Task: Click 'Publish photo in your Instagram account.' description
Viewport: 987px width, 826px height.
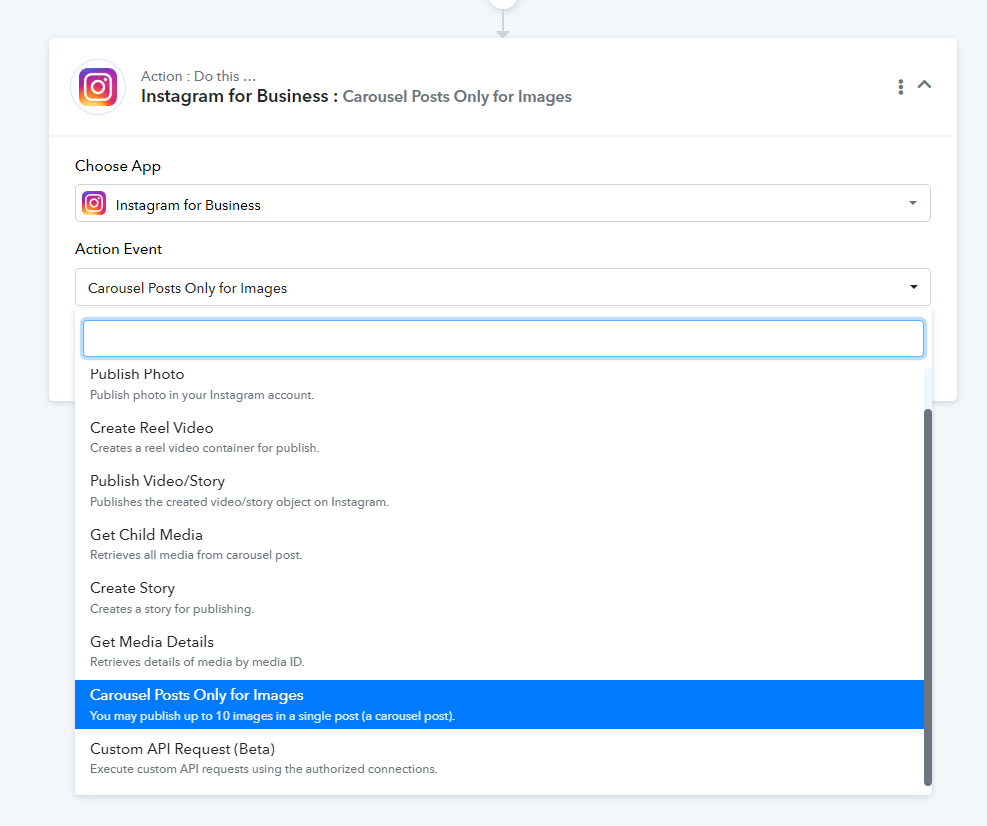Action: (x=202, y=395)
